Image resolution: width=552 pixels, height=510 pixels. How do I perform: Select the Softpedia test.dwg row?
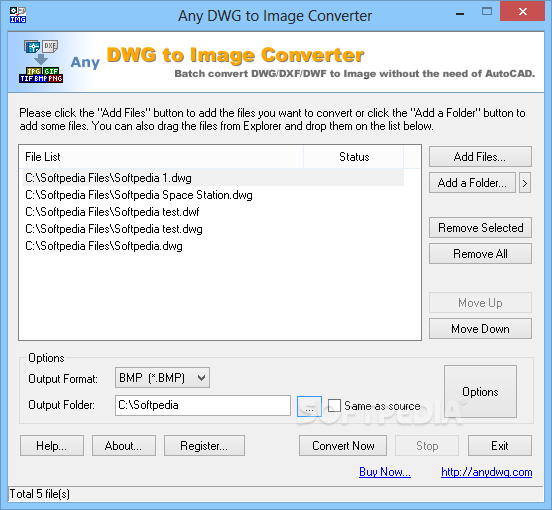tap(213, 229)
